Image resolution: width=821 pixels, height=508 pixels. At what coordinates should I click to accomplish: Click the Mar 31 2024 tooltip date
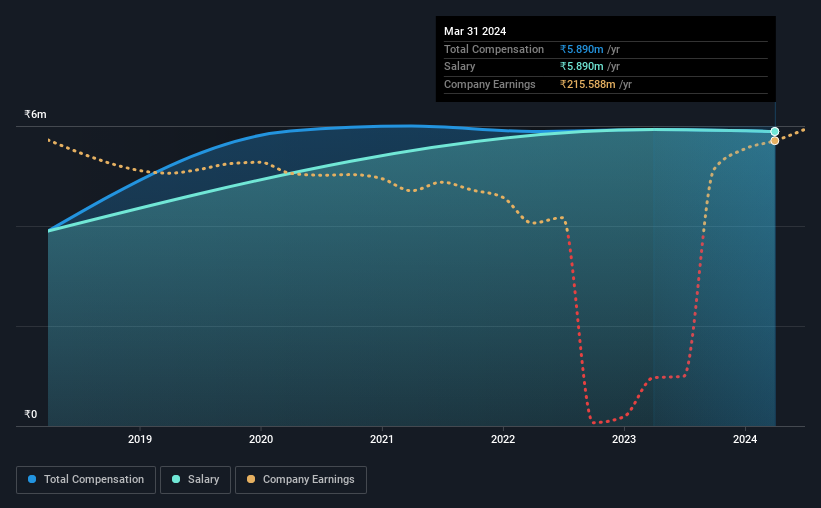(x=475, y=31)
